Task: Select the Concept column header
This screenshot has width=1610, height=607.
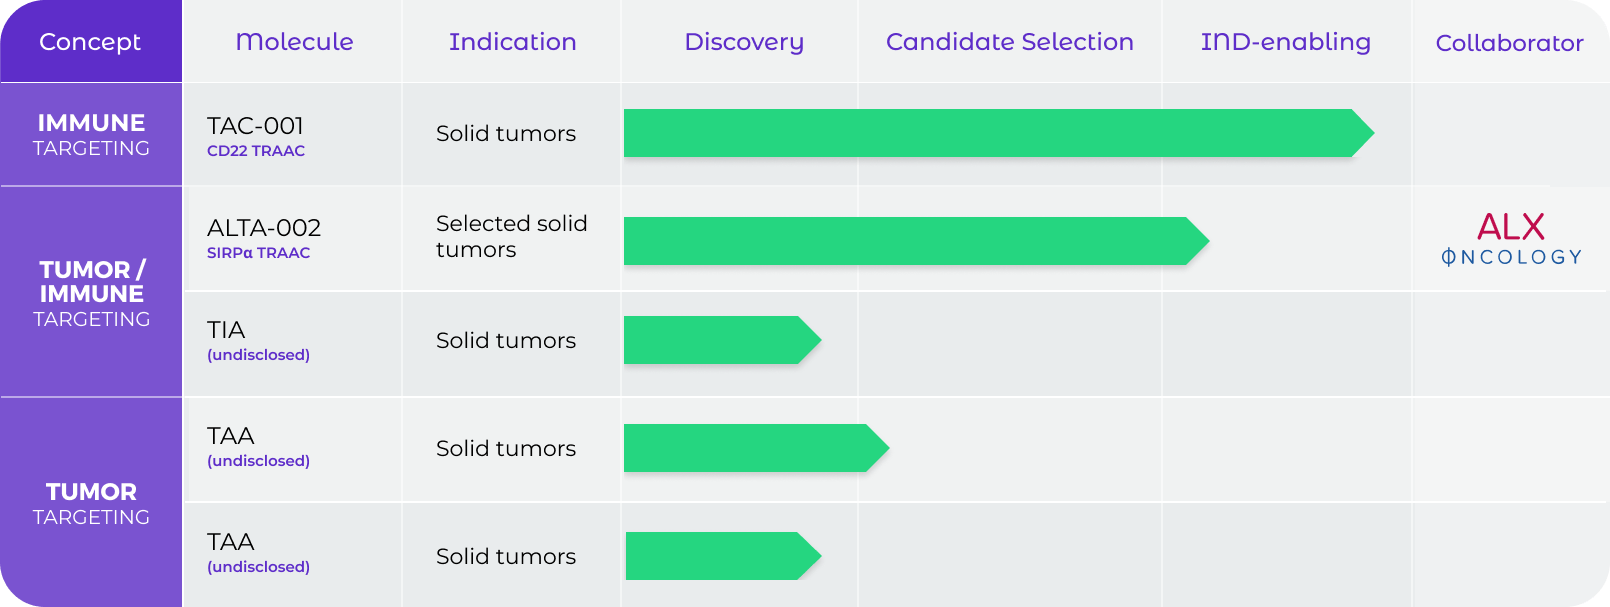Action: click(90, 42)
